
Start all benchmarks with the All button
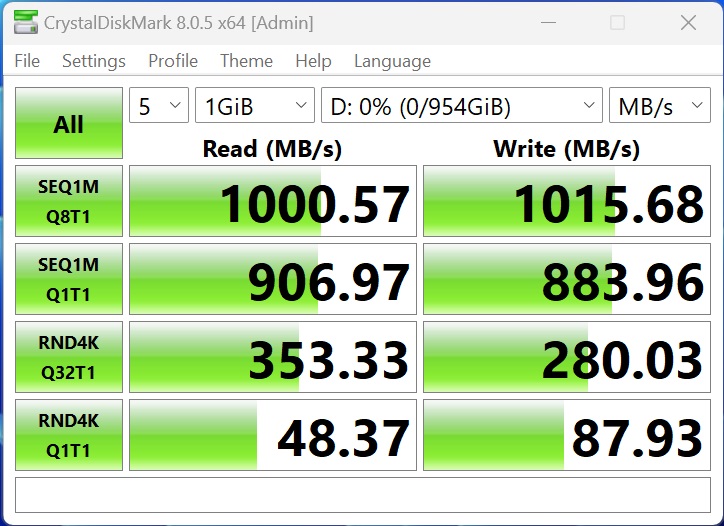click(x=69, y=124)
